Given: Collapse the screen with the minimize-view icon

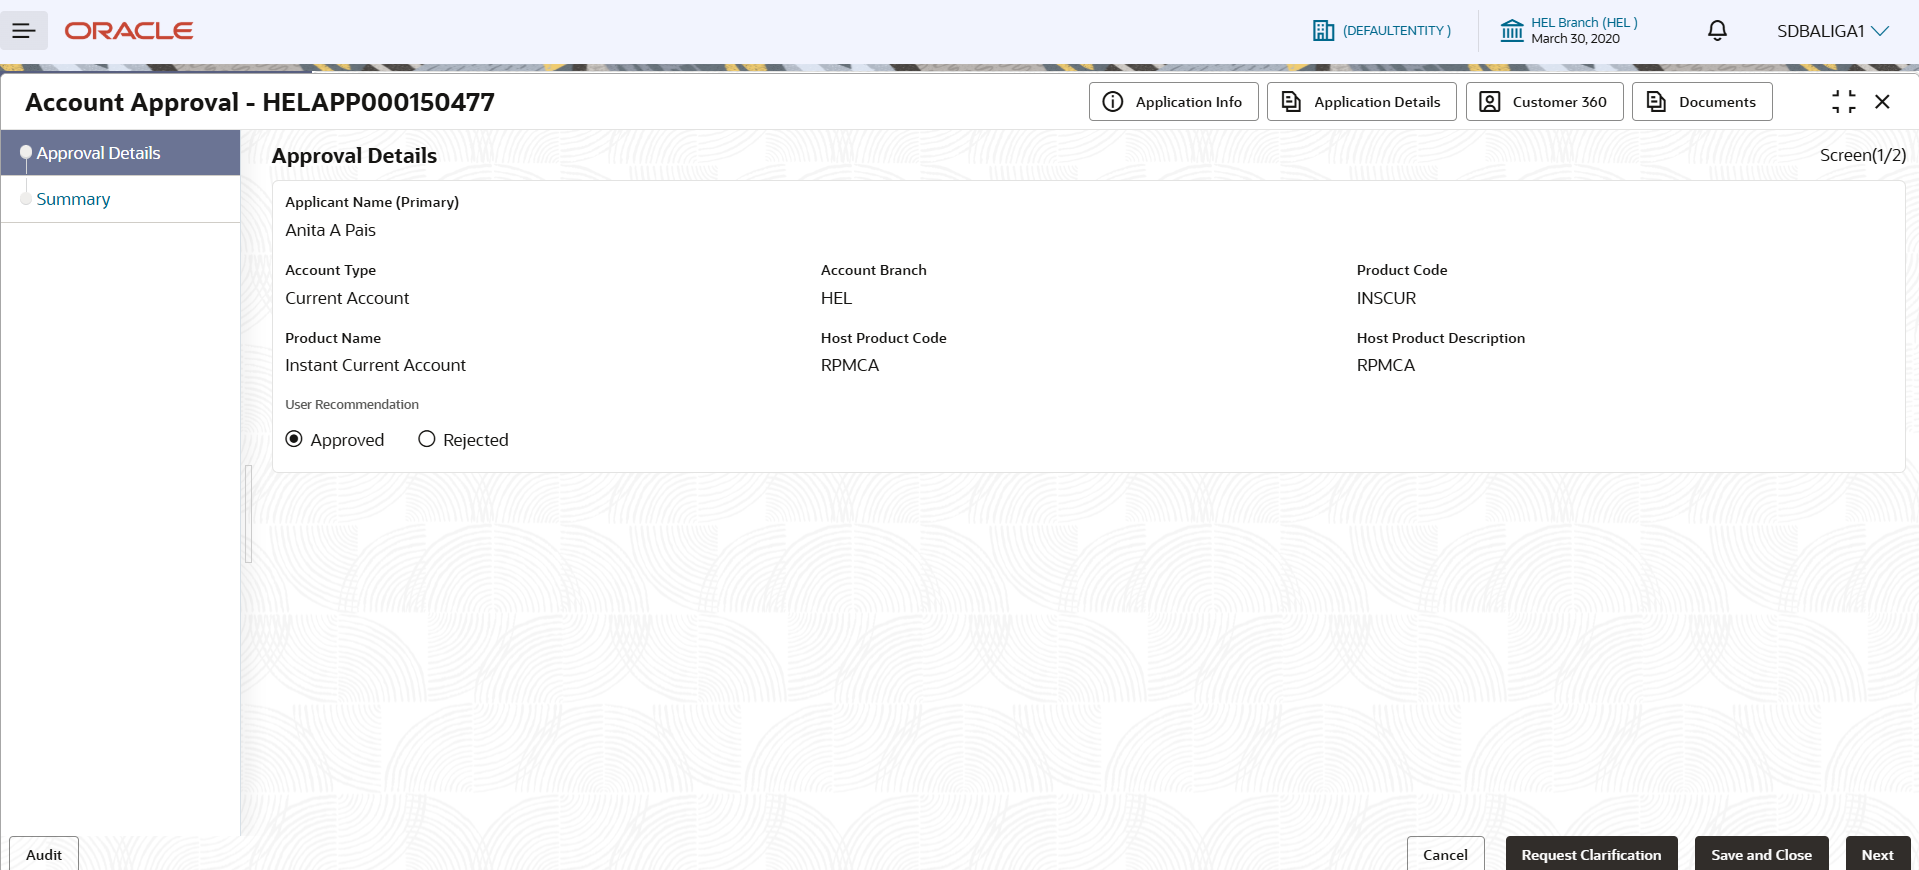Looking at the screenshot, I should coord(1843,102).
